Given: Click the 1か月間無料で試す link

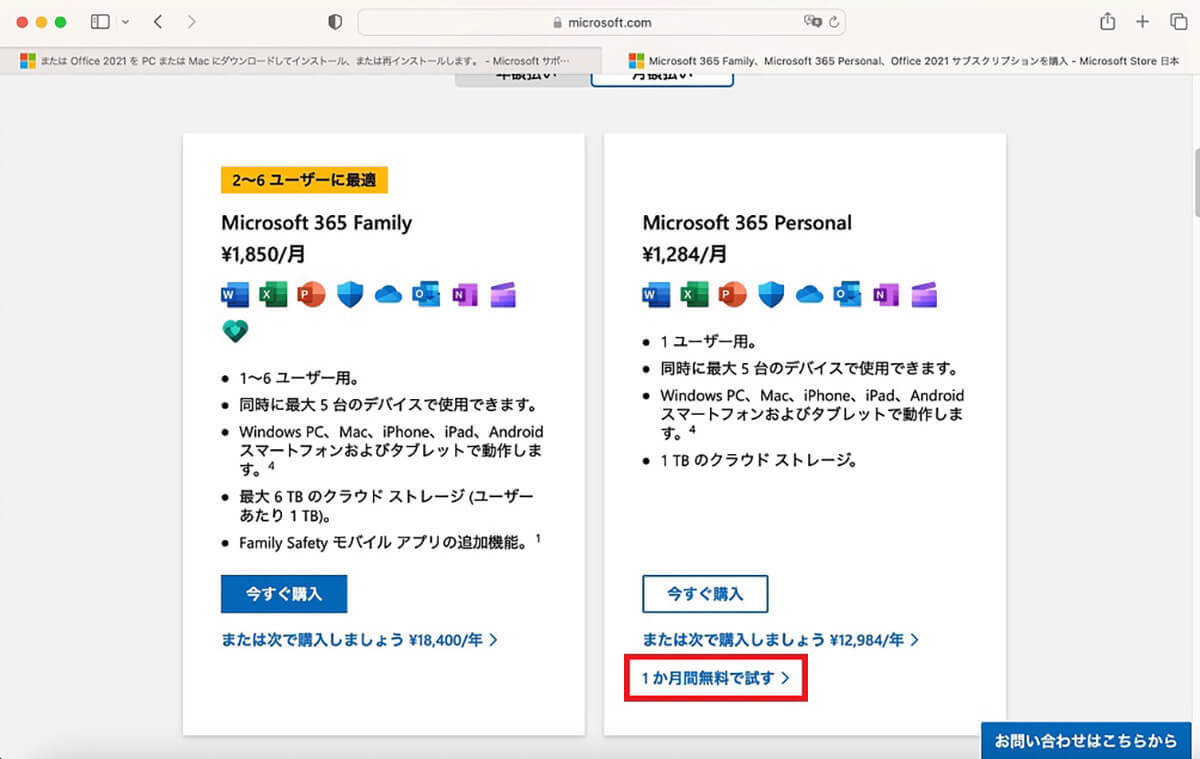Looking at the screenshot, I should 716,678.
